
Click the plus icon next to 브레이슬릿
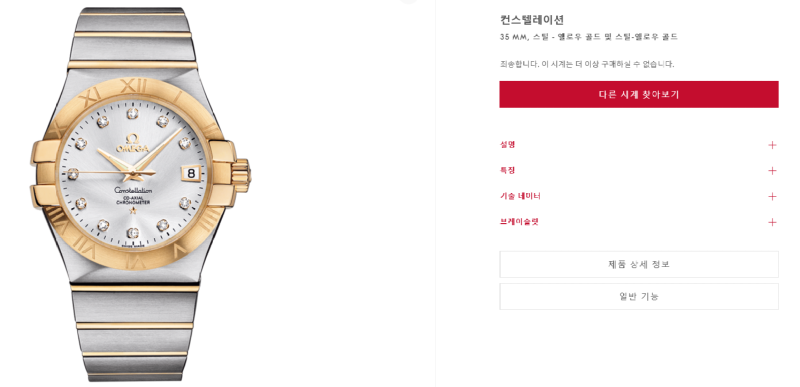(x=772, y=222)
